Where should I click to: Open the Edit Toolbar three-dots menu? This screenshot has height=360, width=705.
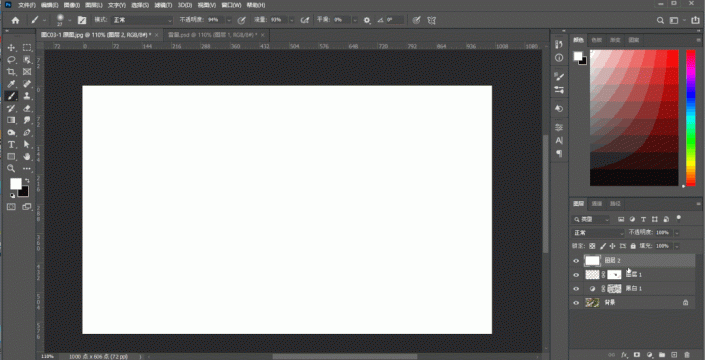click(x=27, y=169)
